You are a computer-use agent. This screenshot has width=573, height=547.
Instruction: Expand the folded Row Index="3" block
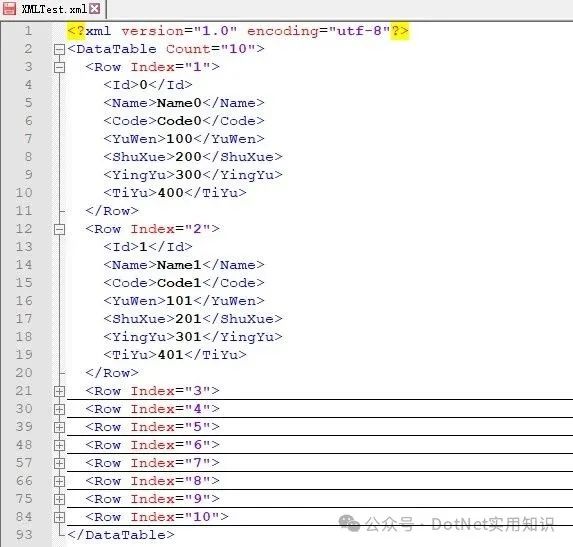coord(59,391)
